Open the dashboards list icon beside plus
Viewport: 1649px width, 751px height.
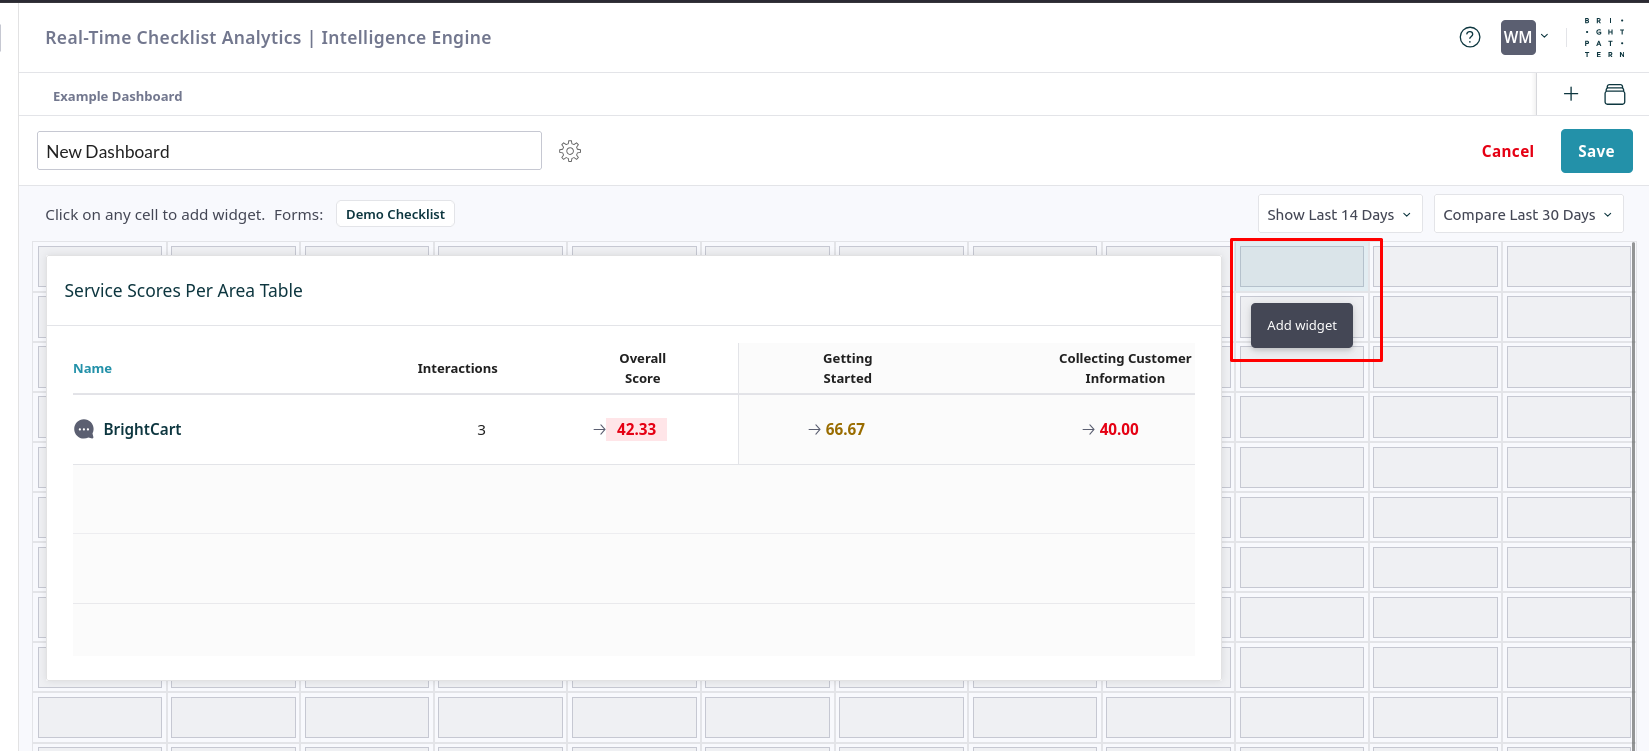point(1614,94)
